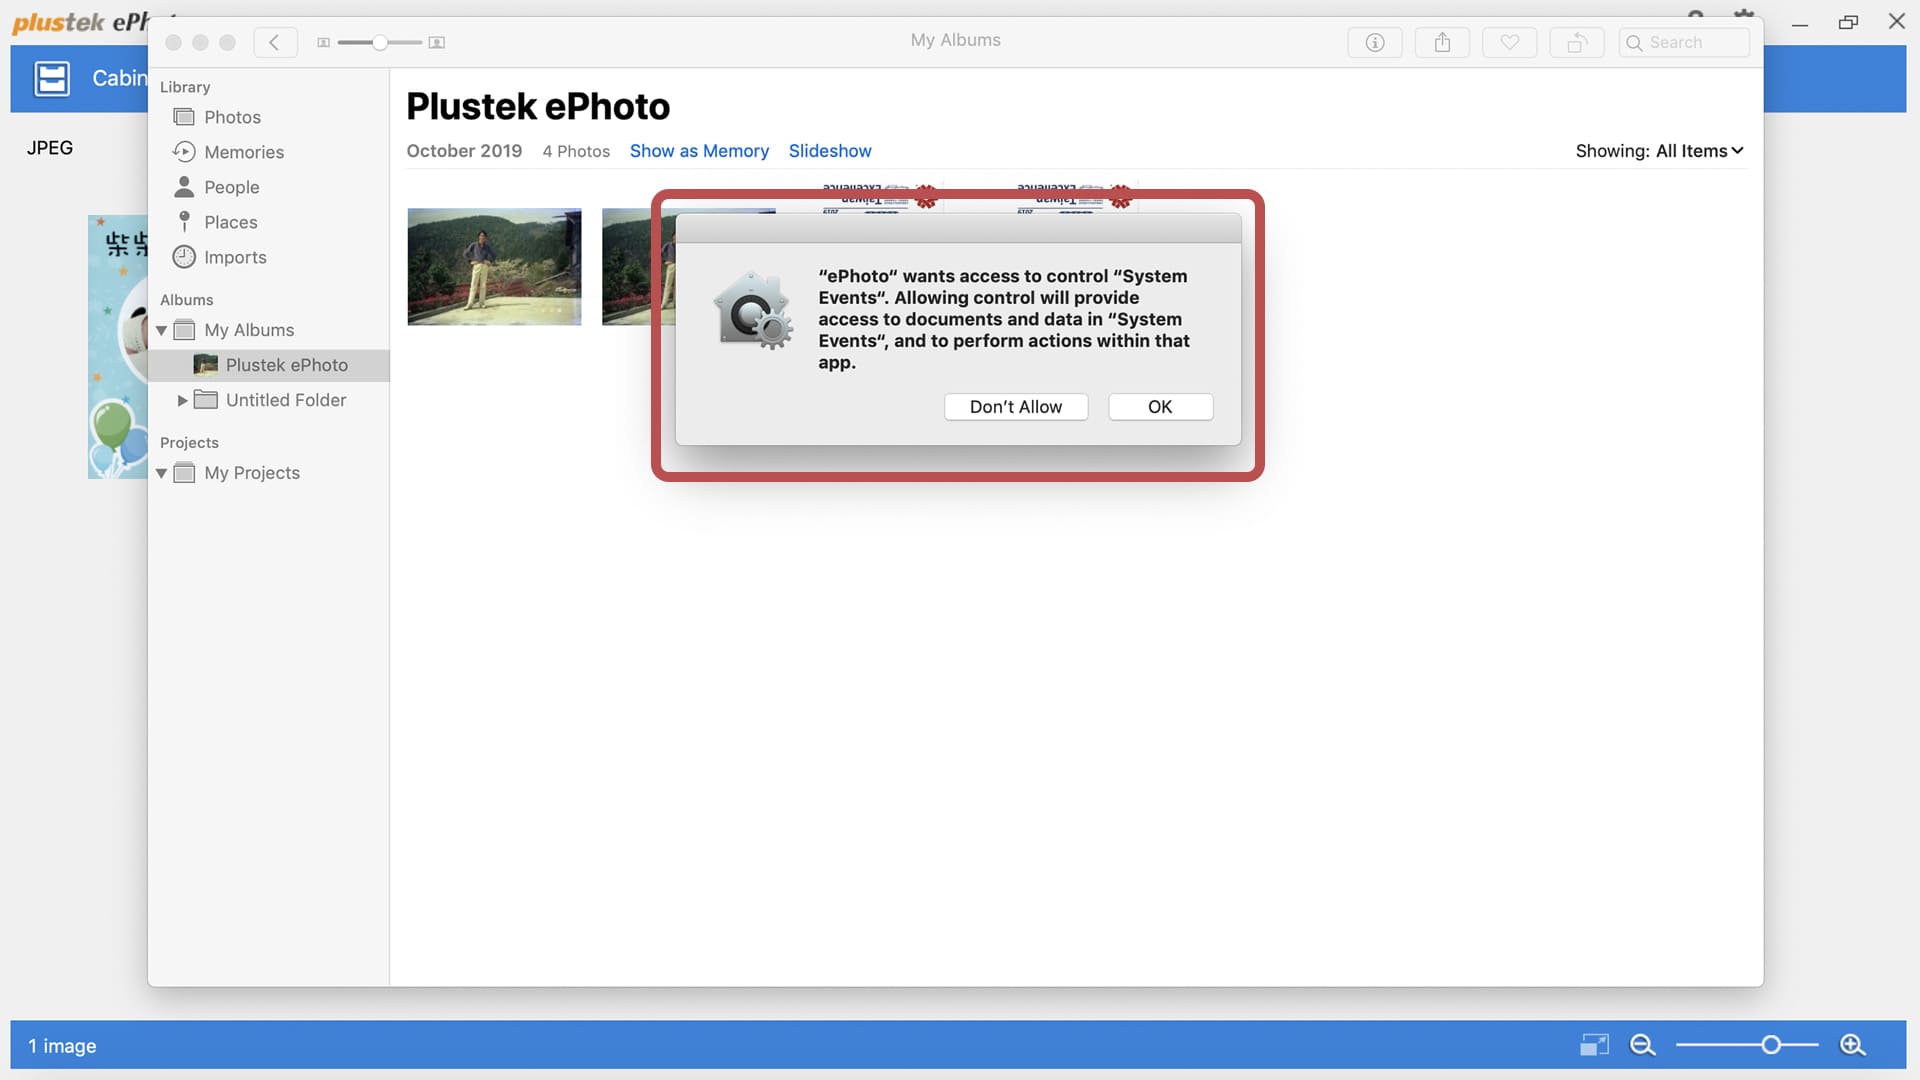Screen dimensions: 1920x1080
Task: Collapse the My Albums disclosure triangle
Action: coord(161,330)
